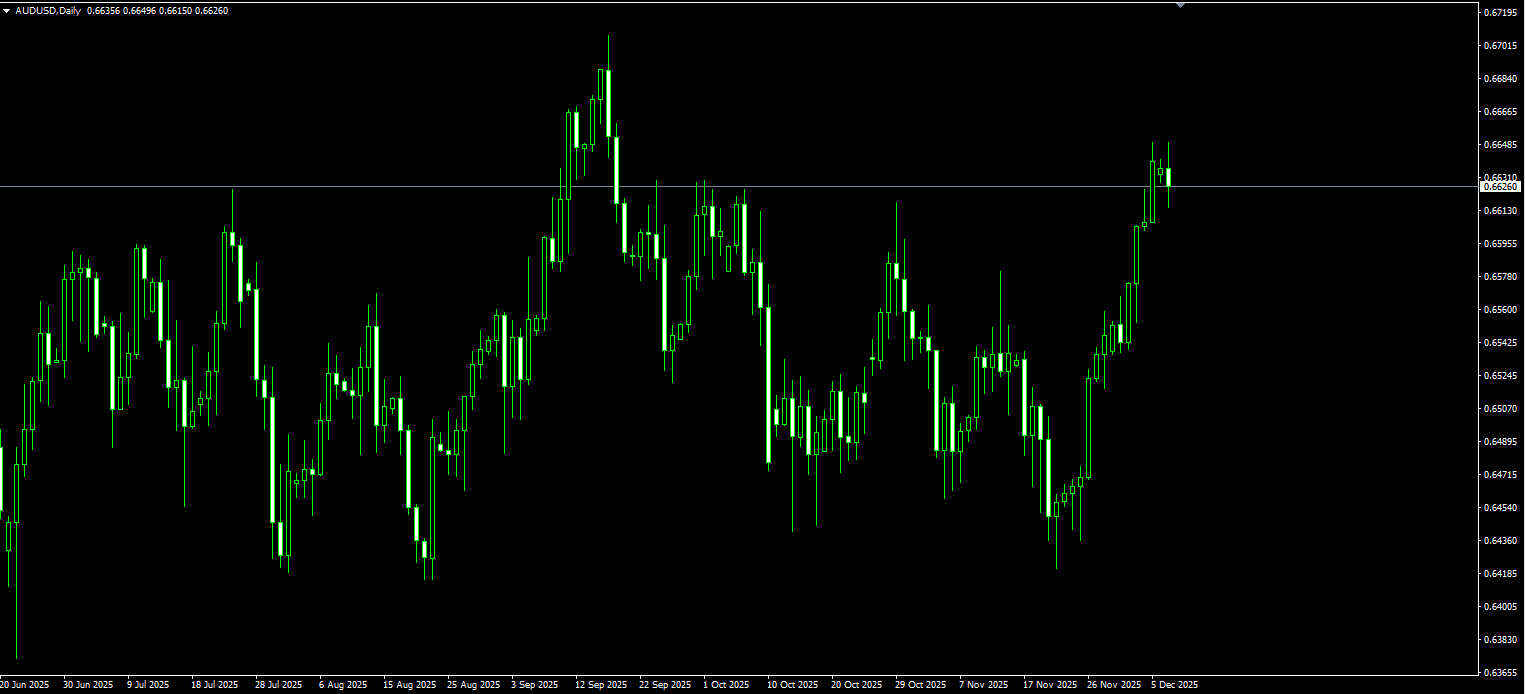Click the highlighted 0.66260 current price label
The width and height of the screenshot is (1525, 694).
(x=1500, y=187)
